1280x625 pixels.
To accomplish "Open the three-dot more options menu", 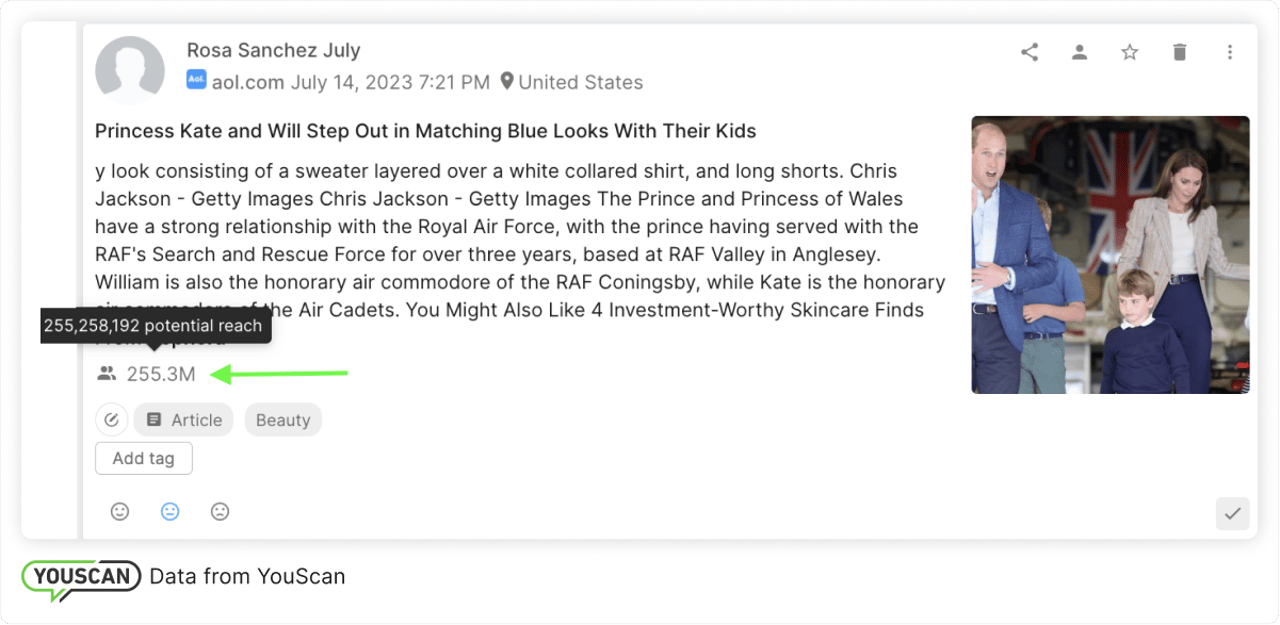I will [x=1230, y=53].
